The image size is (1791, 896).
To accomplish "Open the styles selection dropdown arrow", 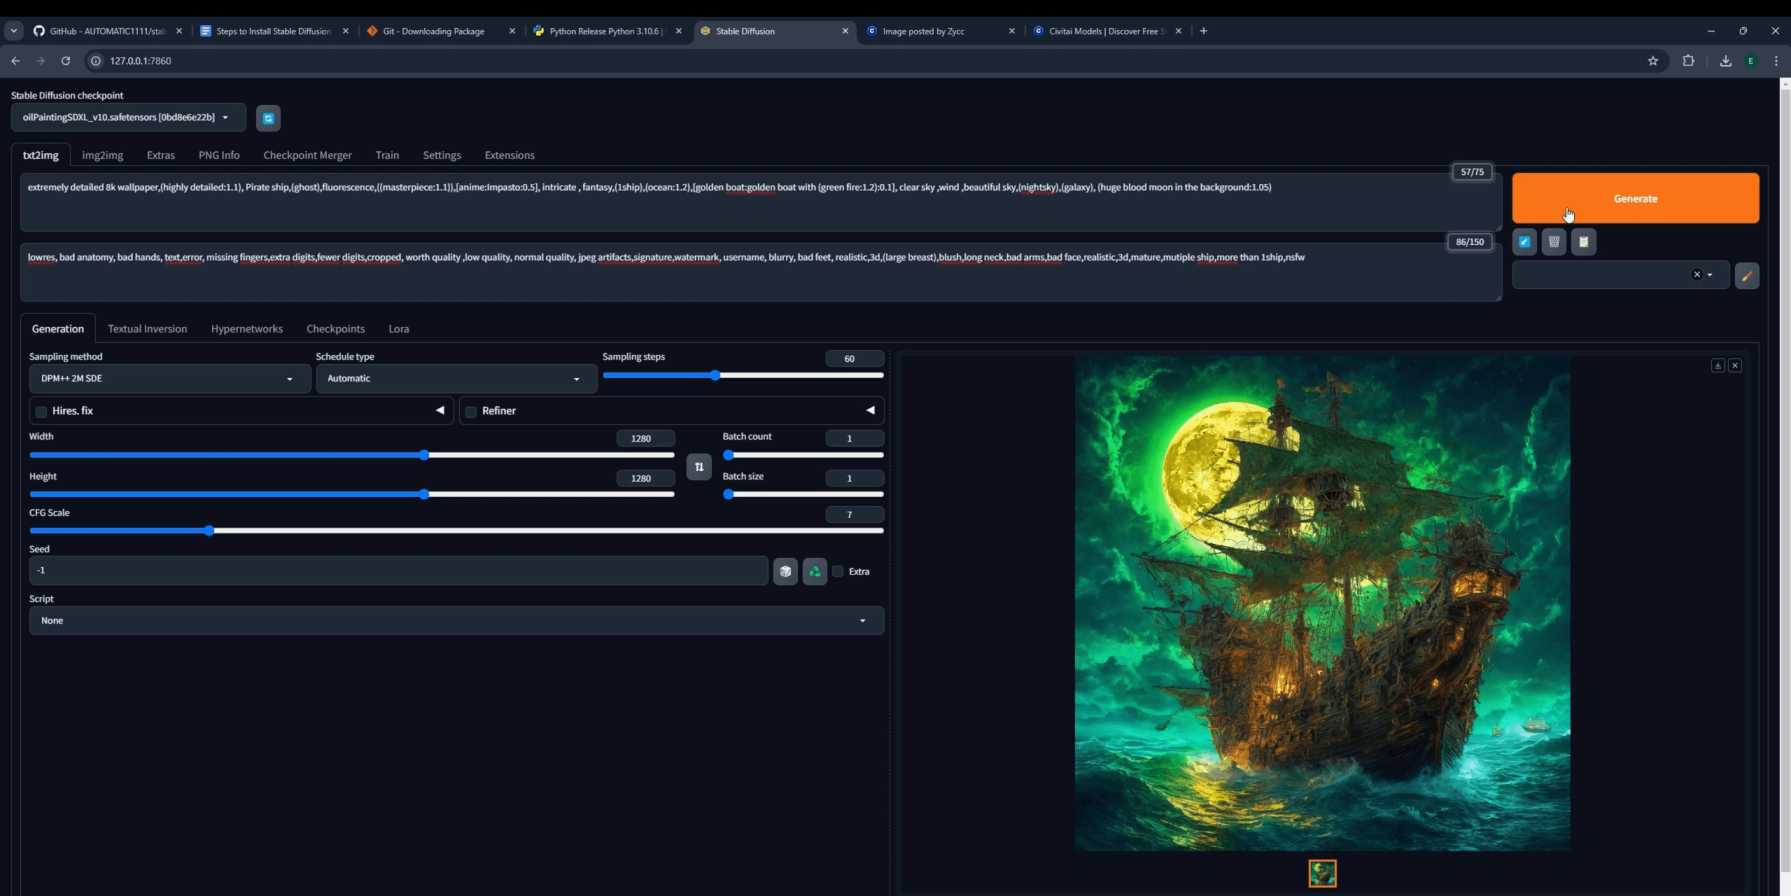I will click(1710, 275).
